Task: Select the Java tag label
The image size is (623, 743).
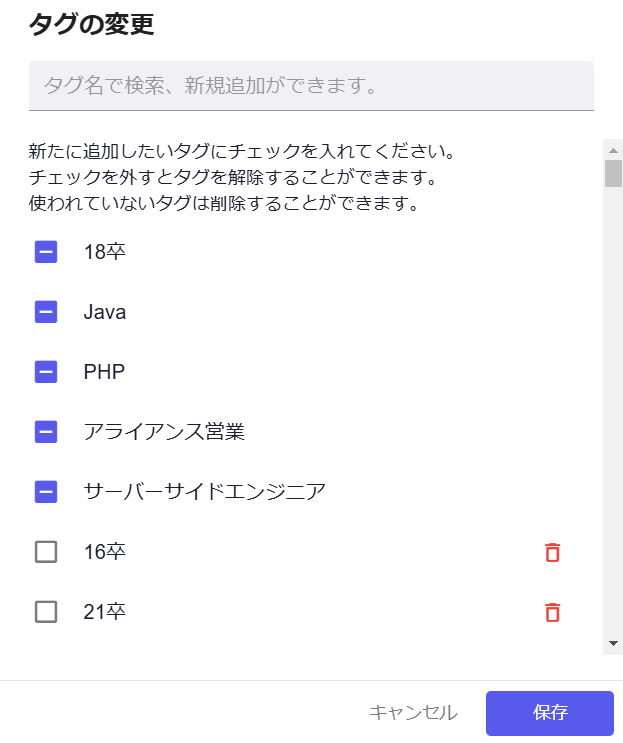Action: click(x=105, y=312)
